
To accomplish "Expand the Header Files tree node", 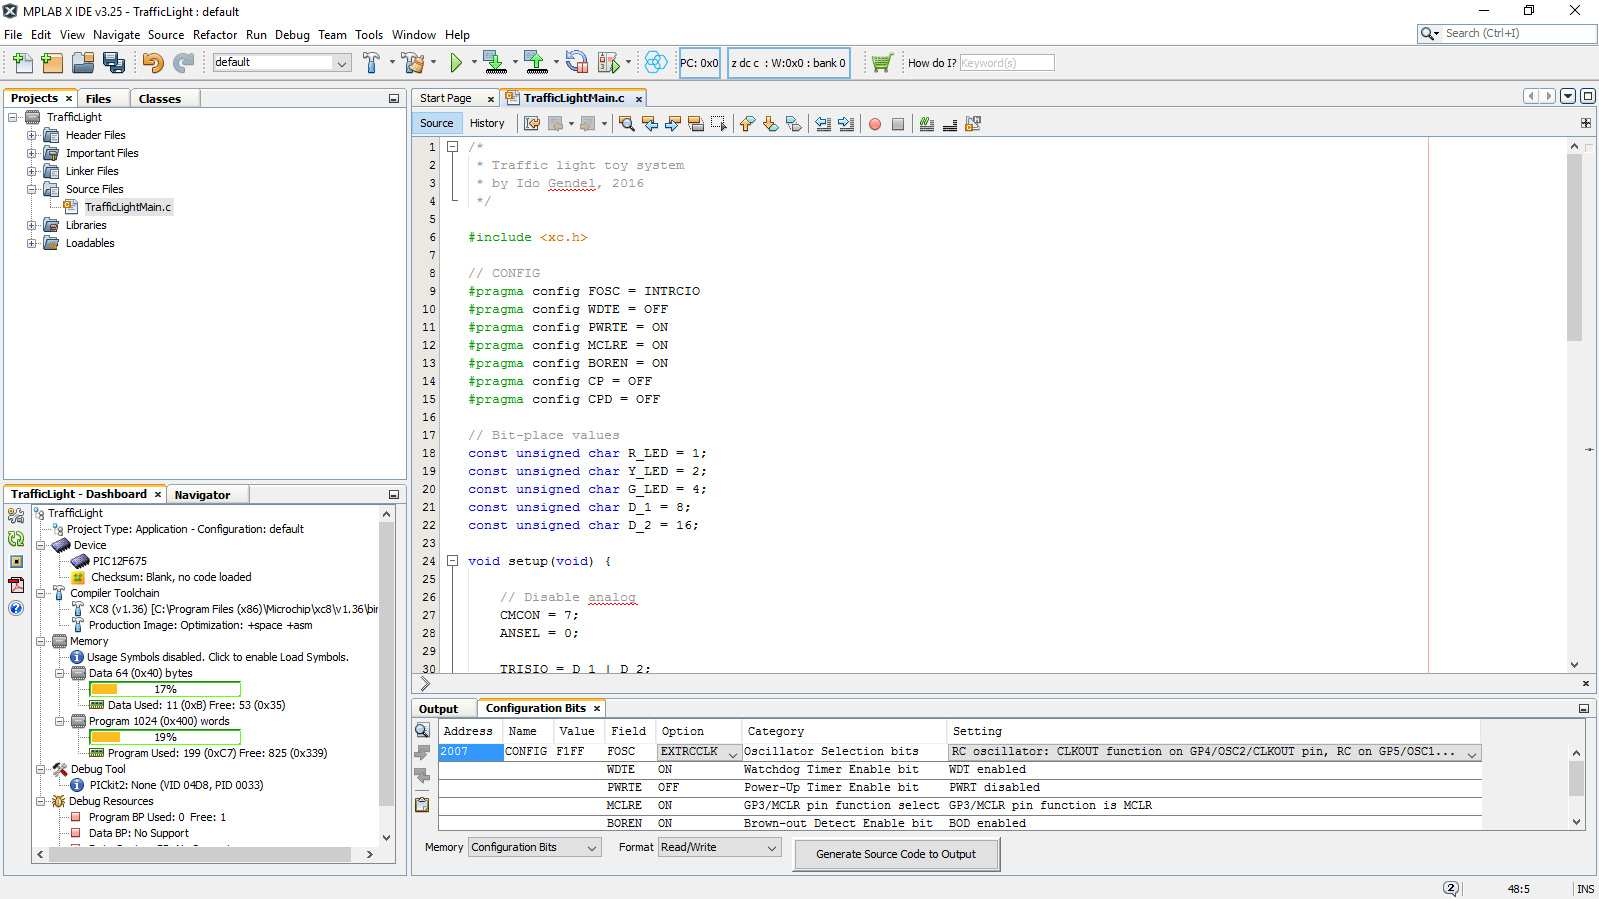I will [x=31, y=135].
